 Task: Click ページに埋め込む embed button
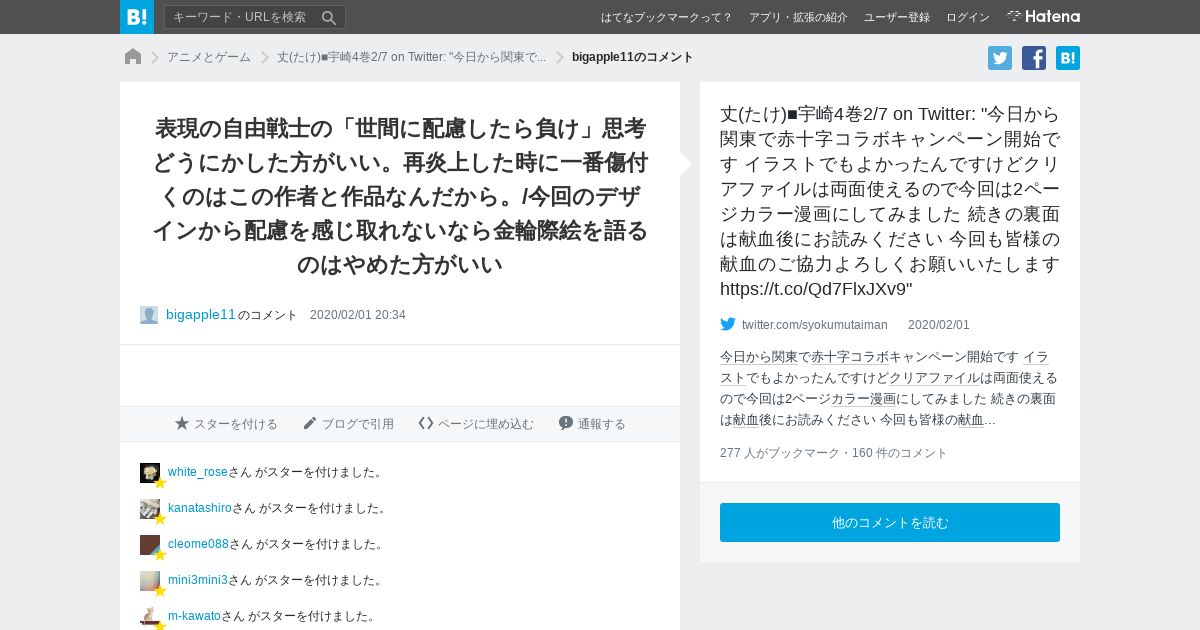[x=476, y=424]
